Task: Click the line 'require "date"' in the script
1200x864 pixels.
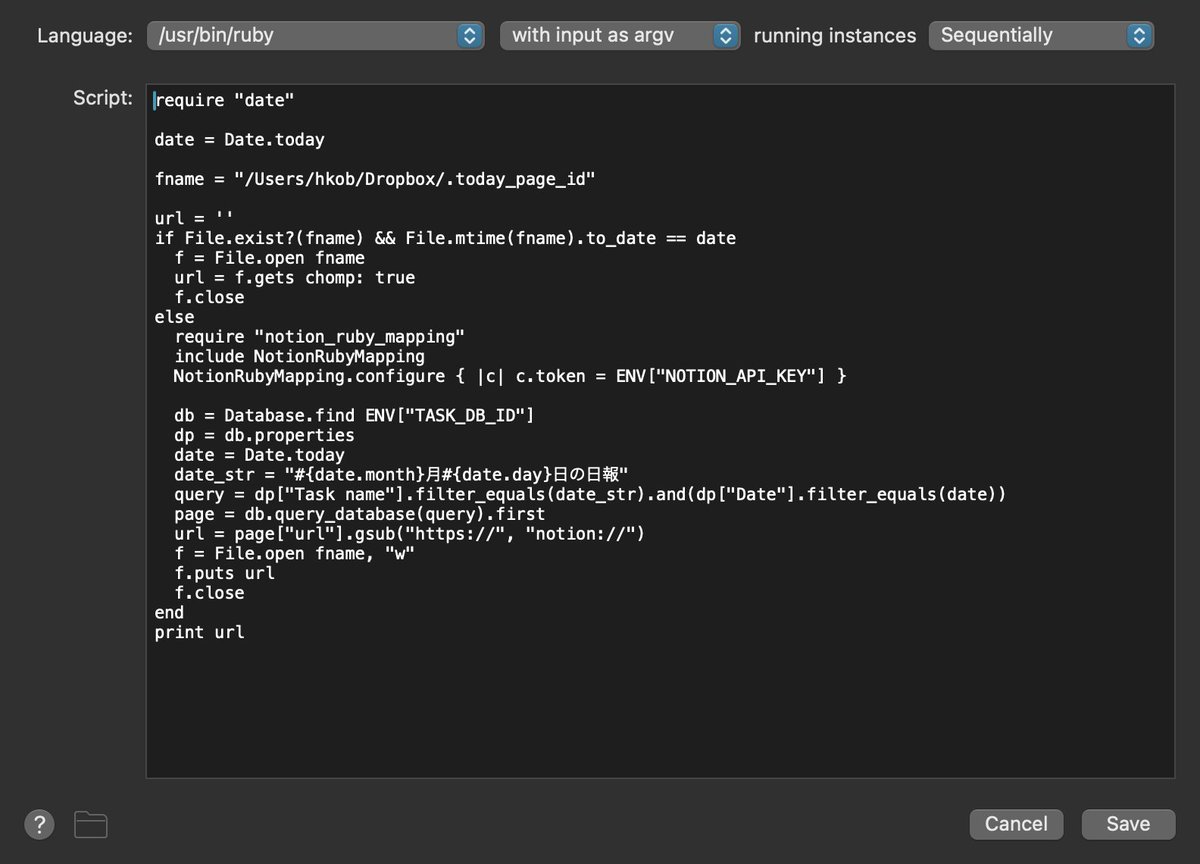Action: click(x=224, y=100)
